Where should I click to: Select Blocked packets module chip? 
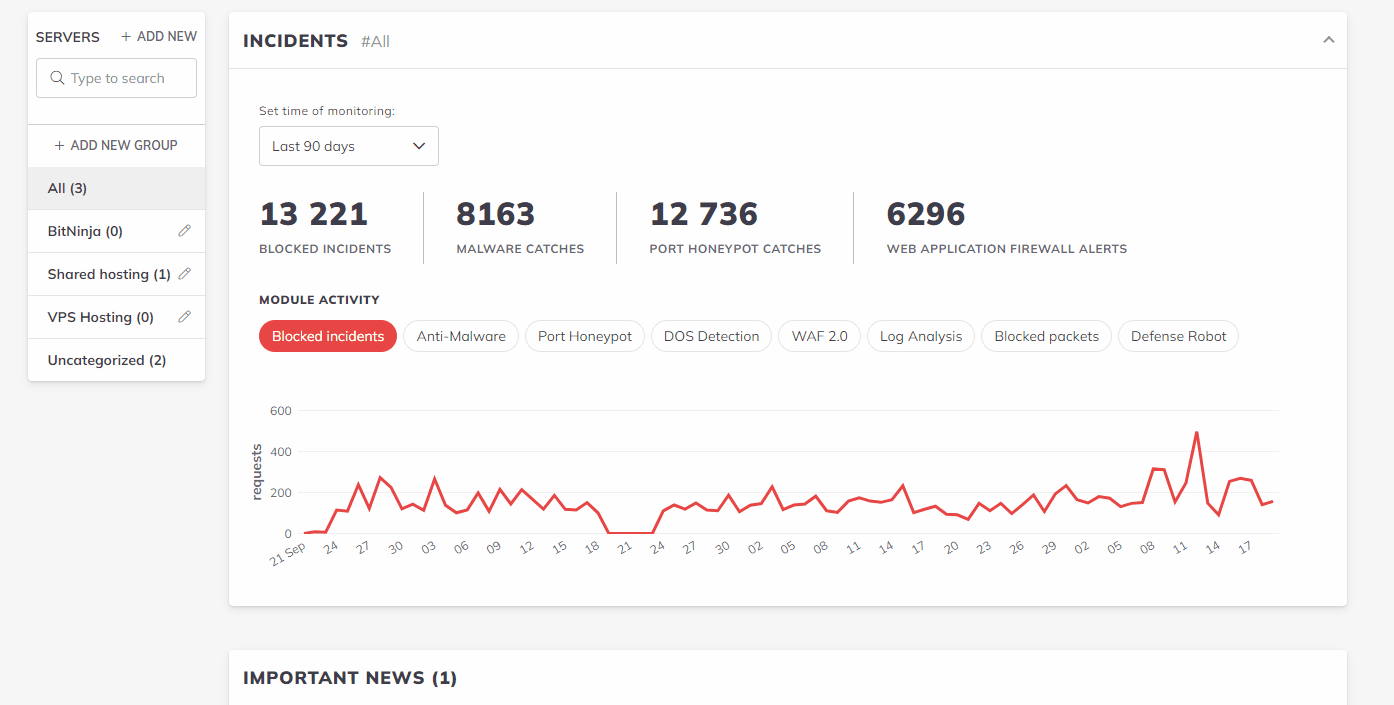tap(1046, 337)
